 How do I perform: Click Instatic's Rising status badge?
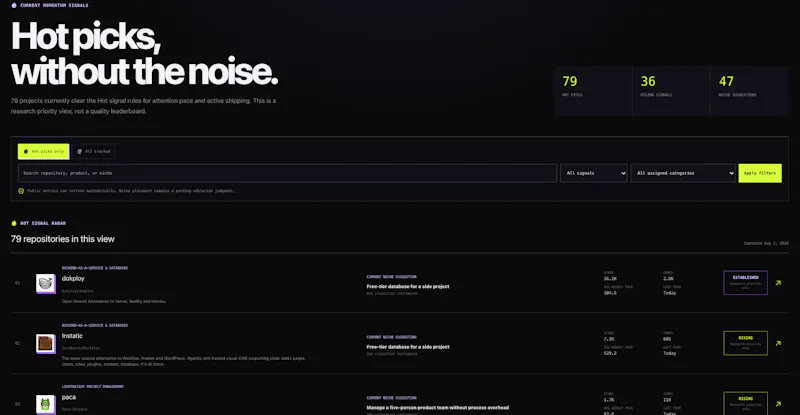(x=745, y=343)
